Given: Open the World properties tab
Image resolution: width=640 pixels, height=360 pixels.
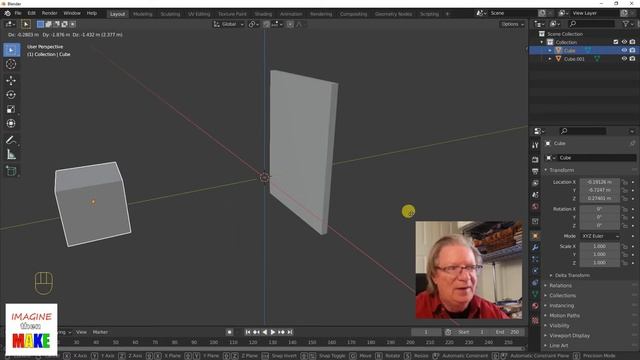Looking at the screenshot, I should (x=535, y=207).
